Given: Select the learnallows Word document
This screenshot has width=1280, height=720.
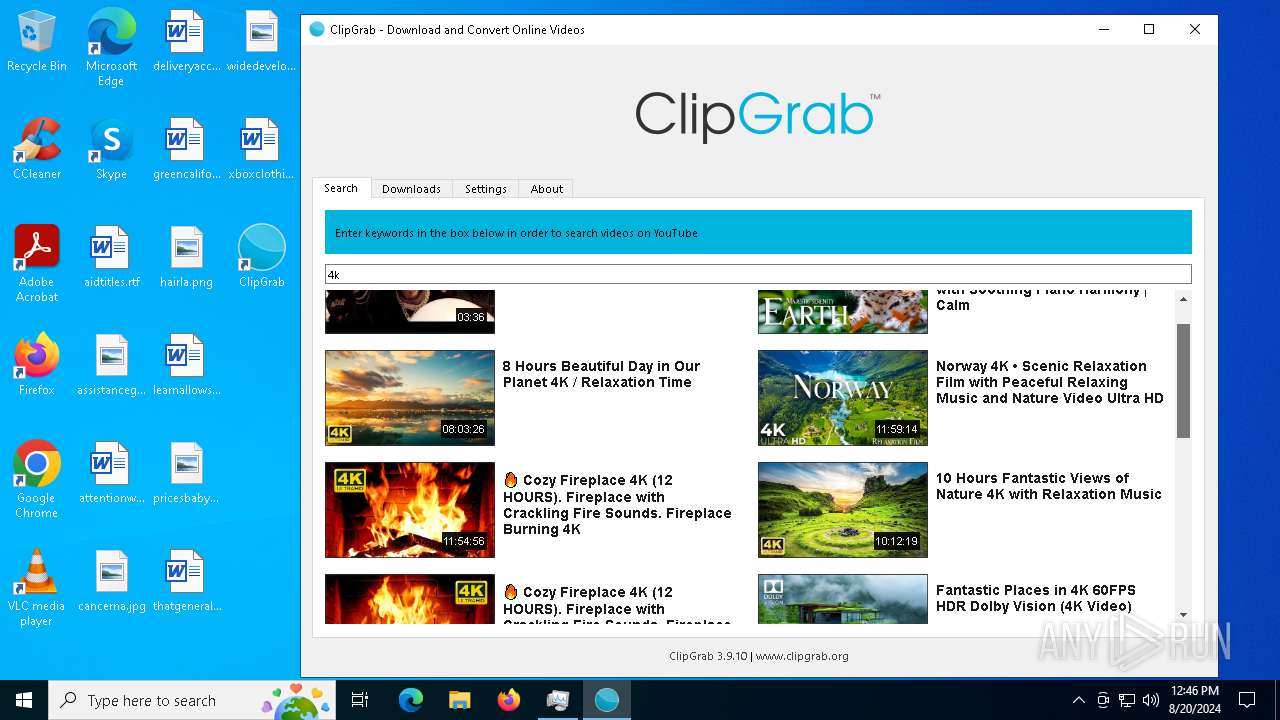Looking at the screenshot, I should coord(186,366).
